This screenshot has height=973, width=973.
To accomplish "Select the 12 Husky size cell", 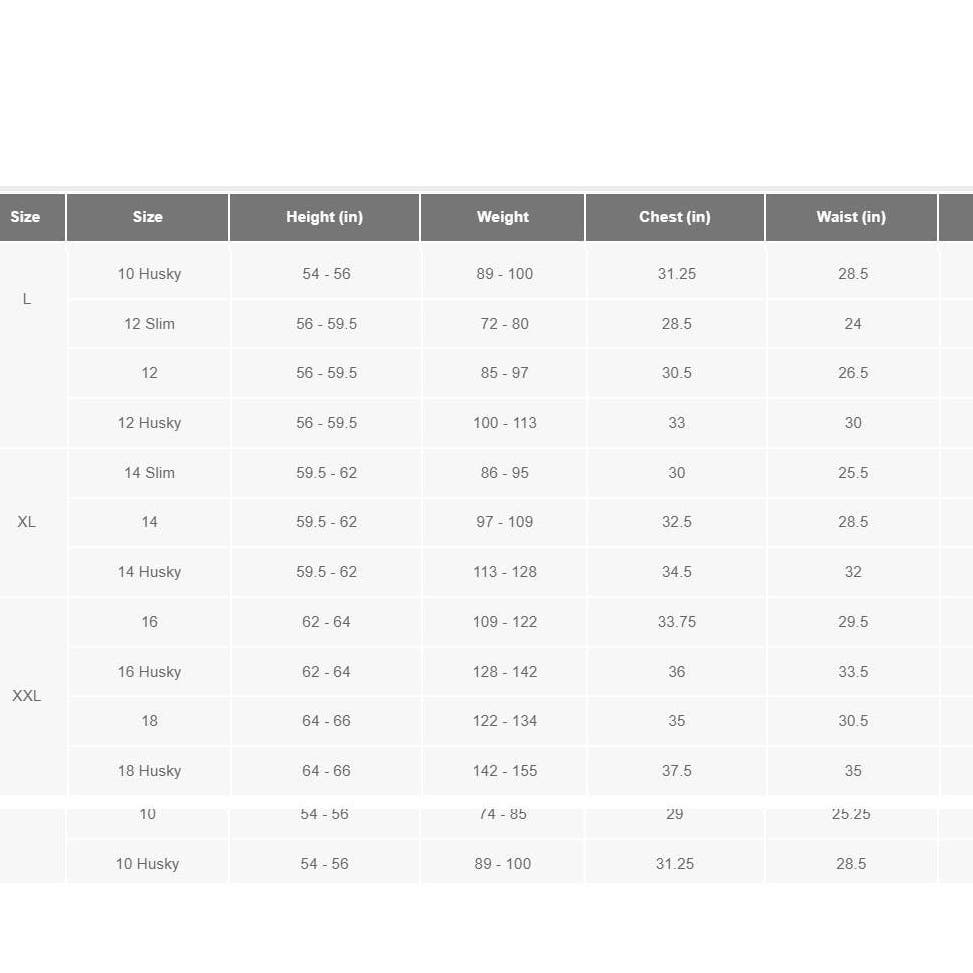I will [x=149, y=423].
